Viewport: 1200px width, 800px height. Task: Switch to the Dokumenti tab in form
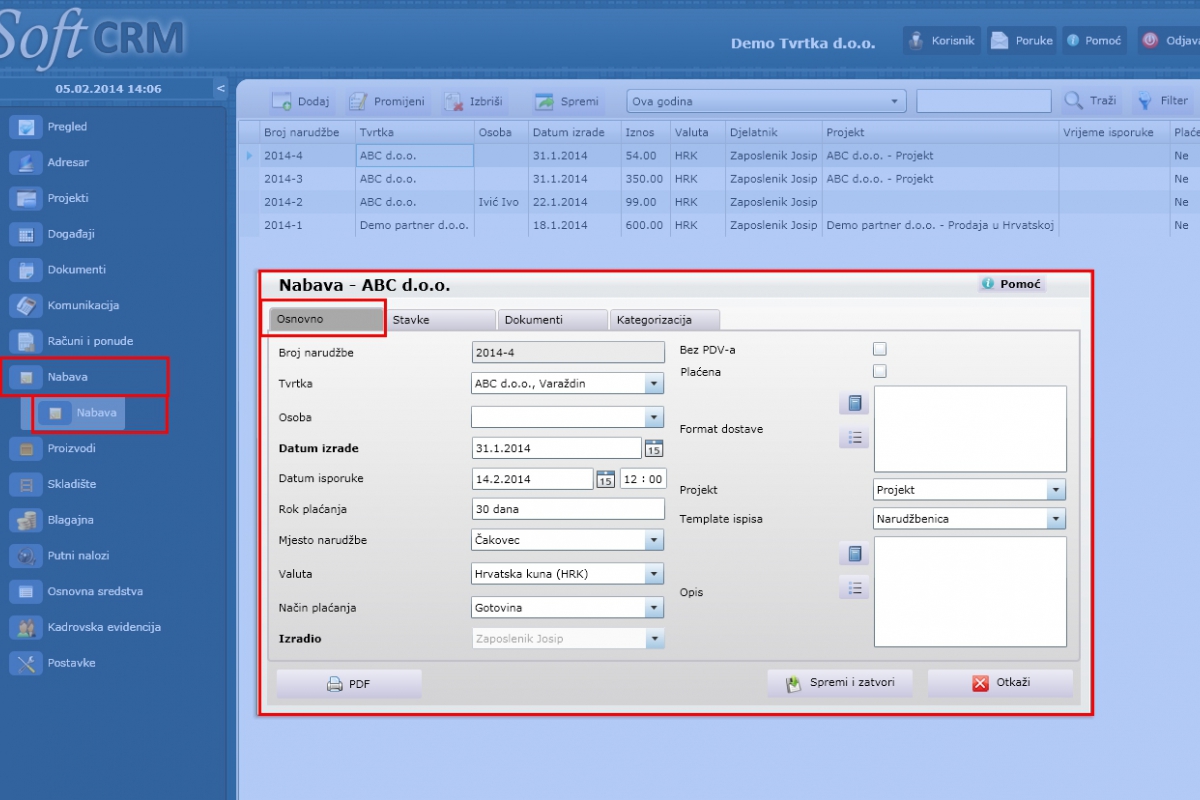[552, 320]
